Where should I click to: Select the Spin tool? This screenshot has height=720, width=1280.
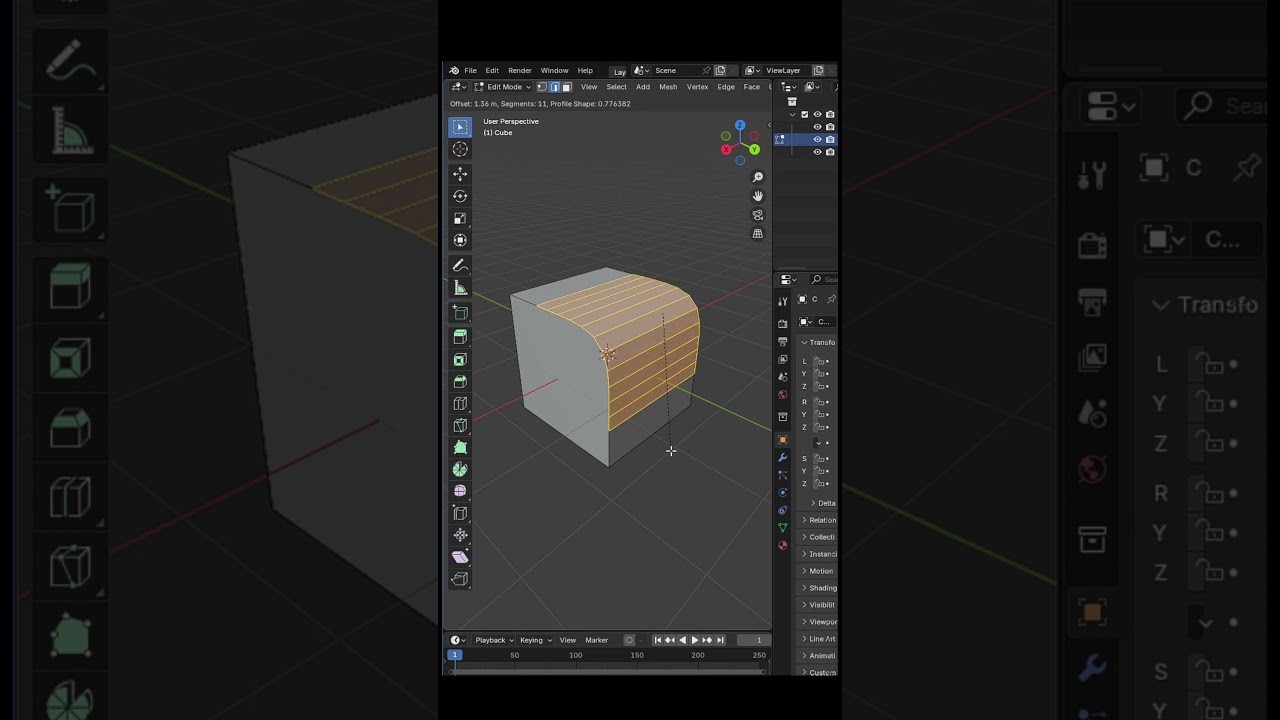(x=460, y=469)
